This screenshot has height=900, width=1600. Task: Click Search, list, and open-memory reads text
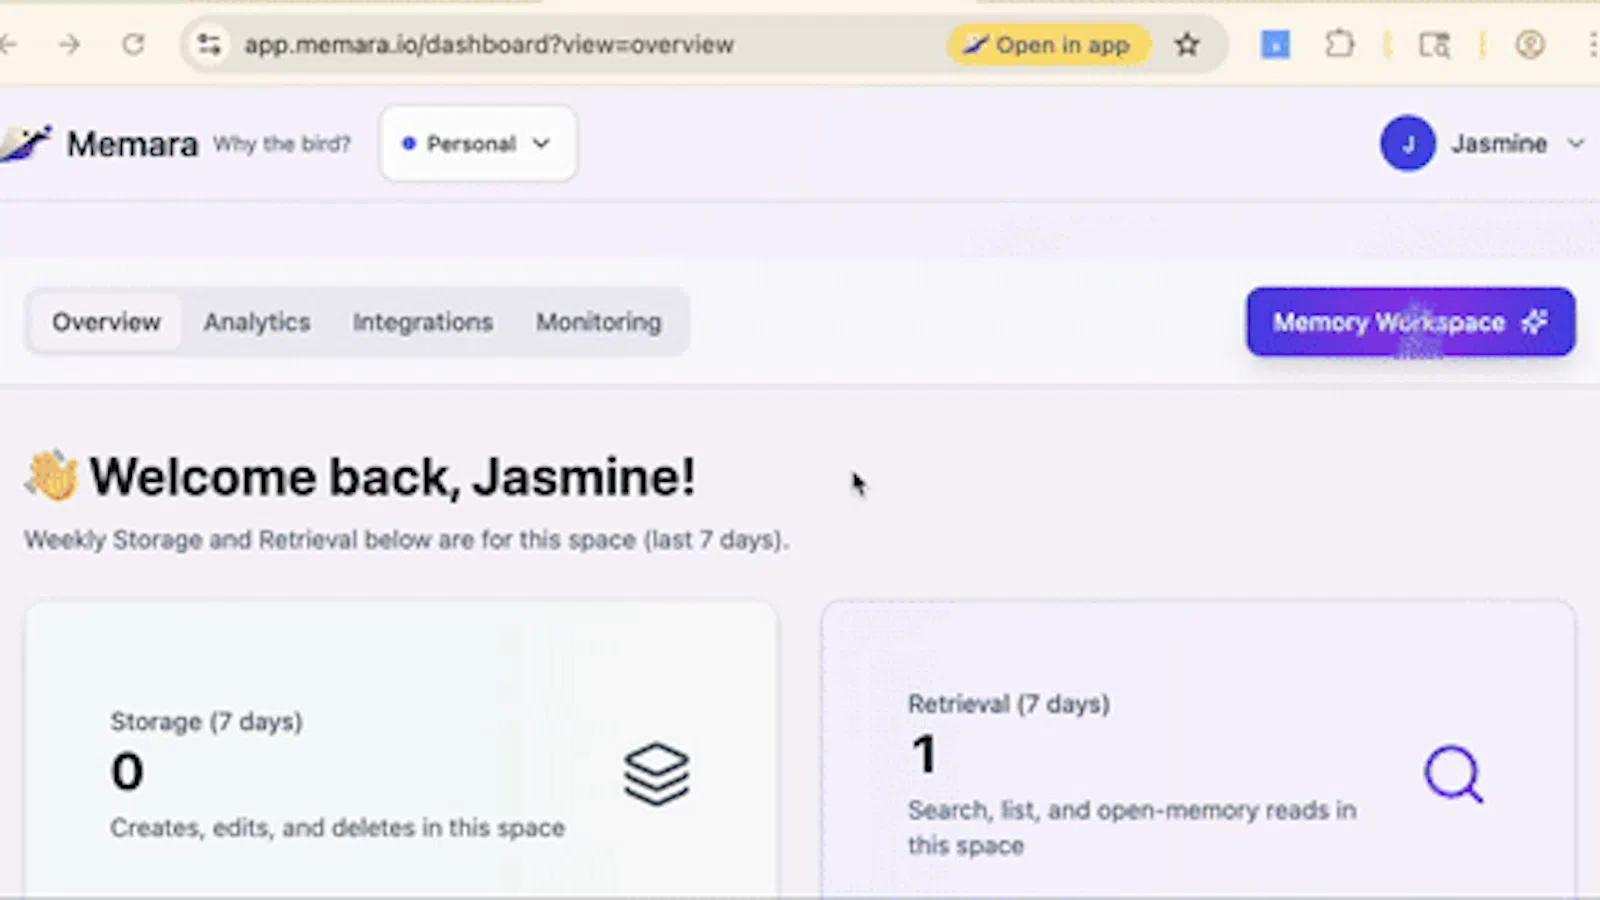click(x=1132, y=827)
